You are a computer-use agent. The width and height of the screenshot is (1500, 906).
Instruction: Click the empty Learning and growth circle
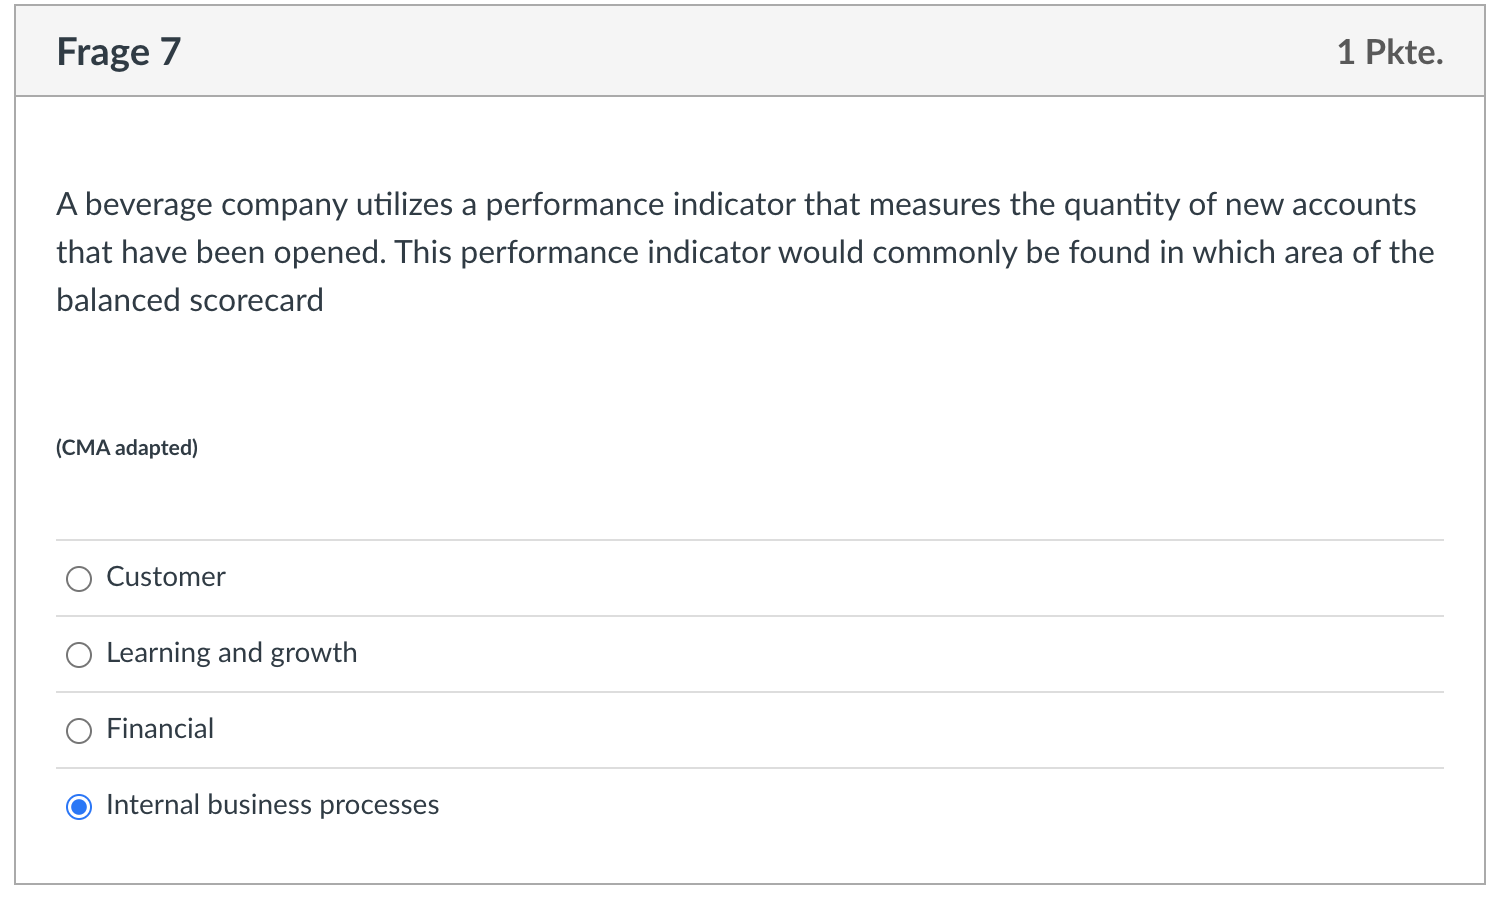tap(79, 655)
